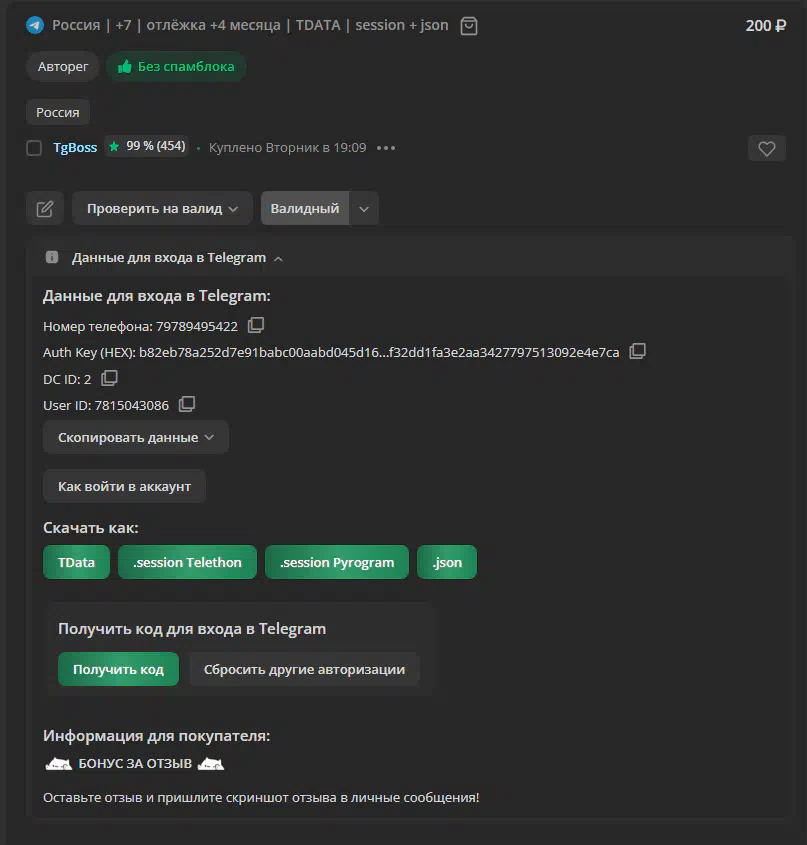
Task: Download the .session Pyrogram file
Action: [337, 562]
